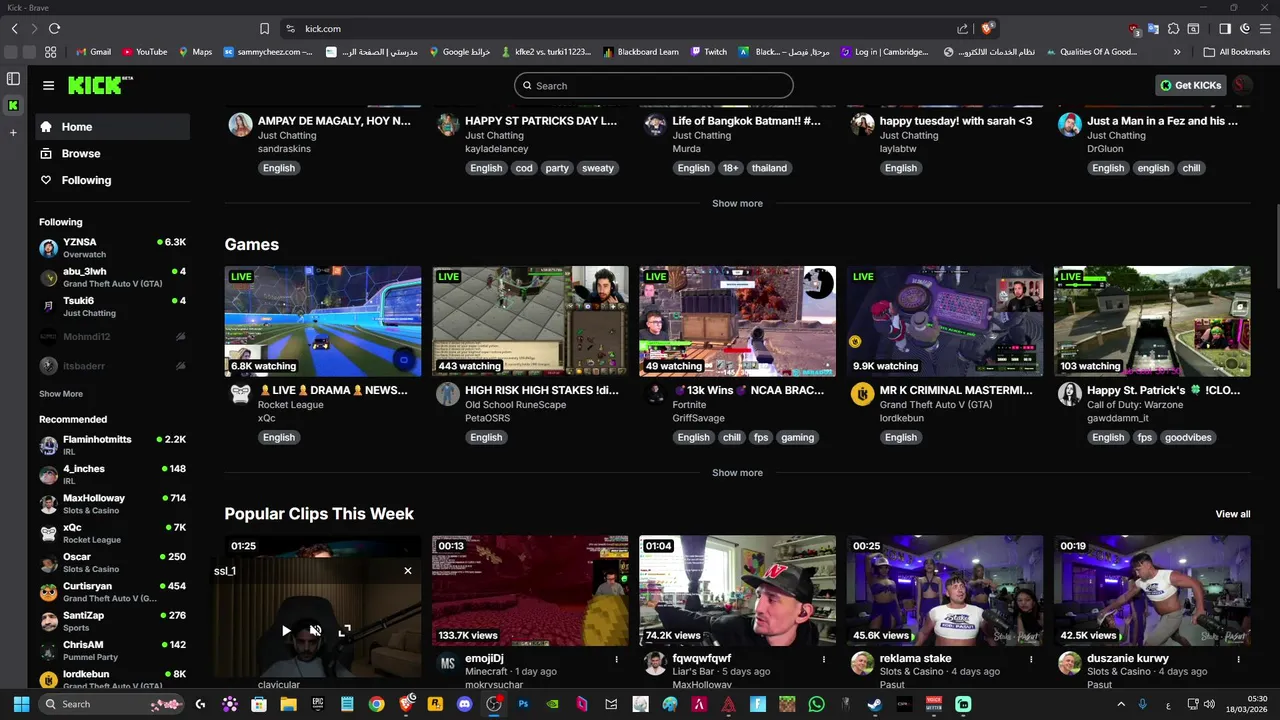Open options menu for emojiDj clip

tap(617, 659)
